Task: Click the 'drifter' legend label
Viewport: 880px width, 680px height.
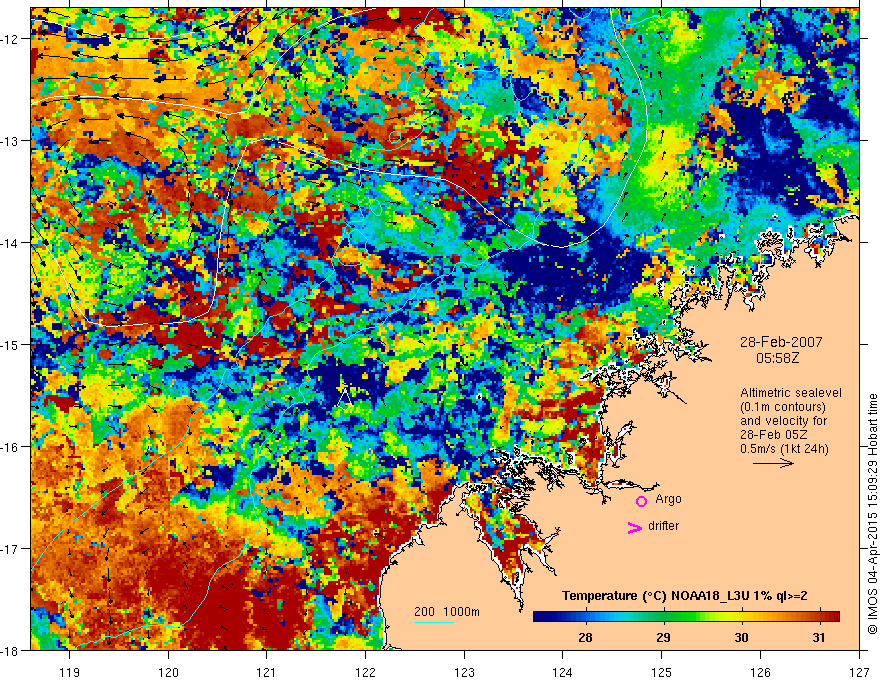Action: tap(663, 526)
